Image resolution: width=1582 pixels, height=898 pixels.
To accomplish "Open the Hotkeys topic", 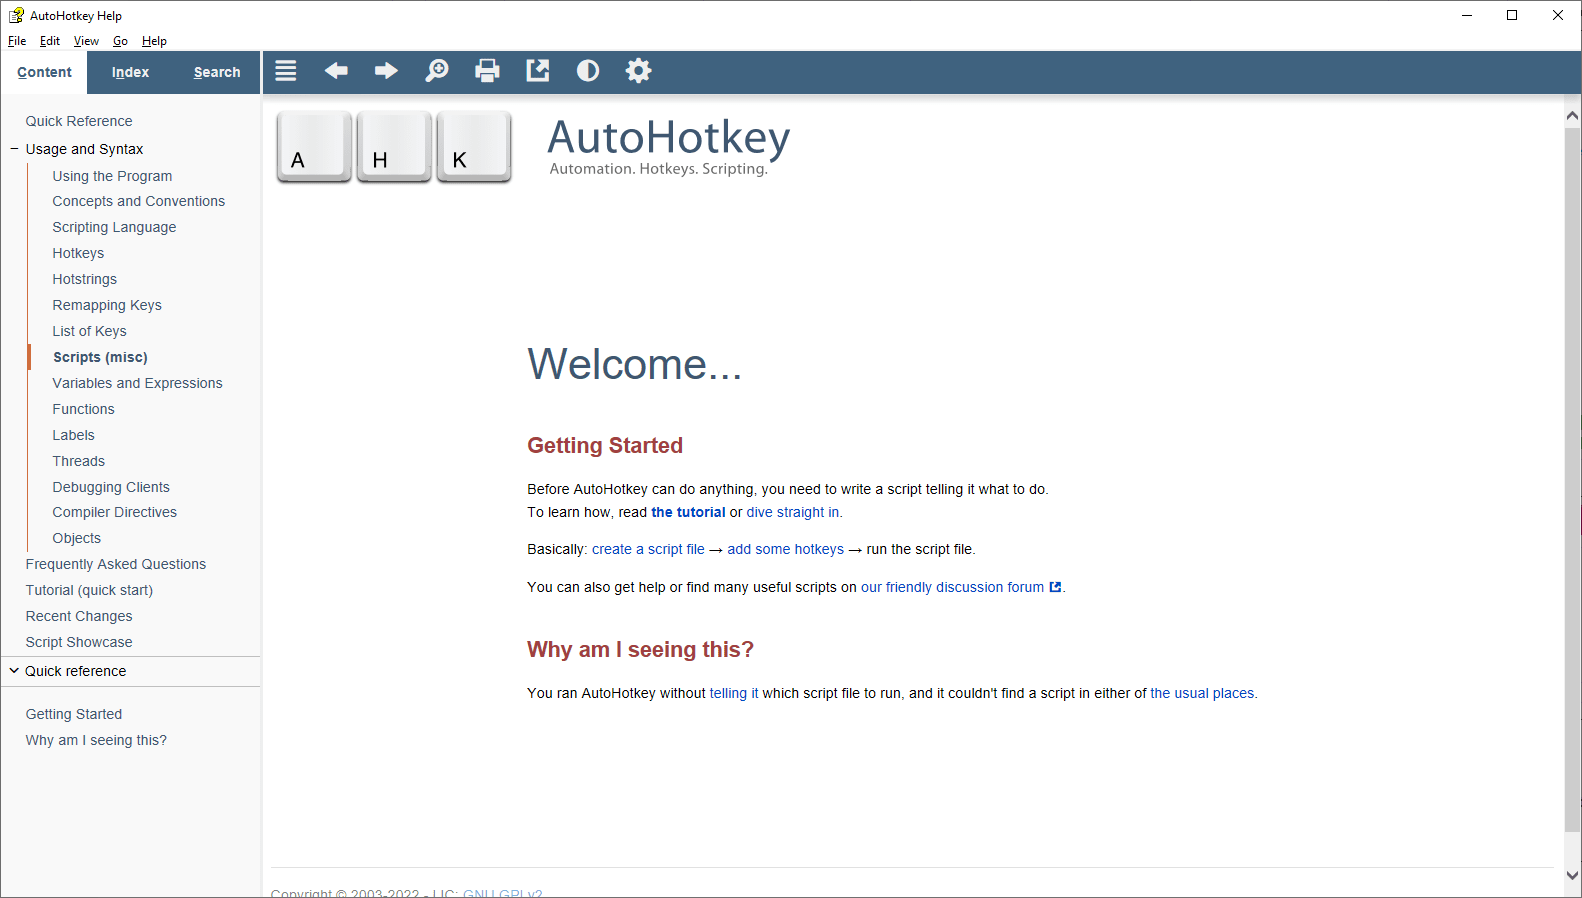I will tap(78, 253).
